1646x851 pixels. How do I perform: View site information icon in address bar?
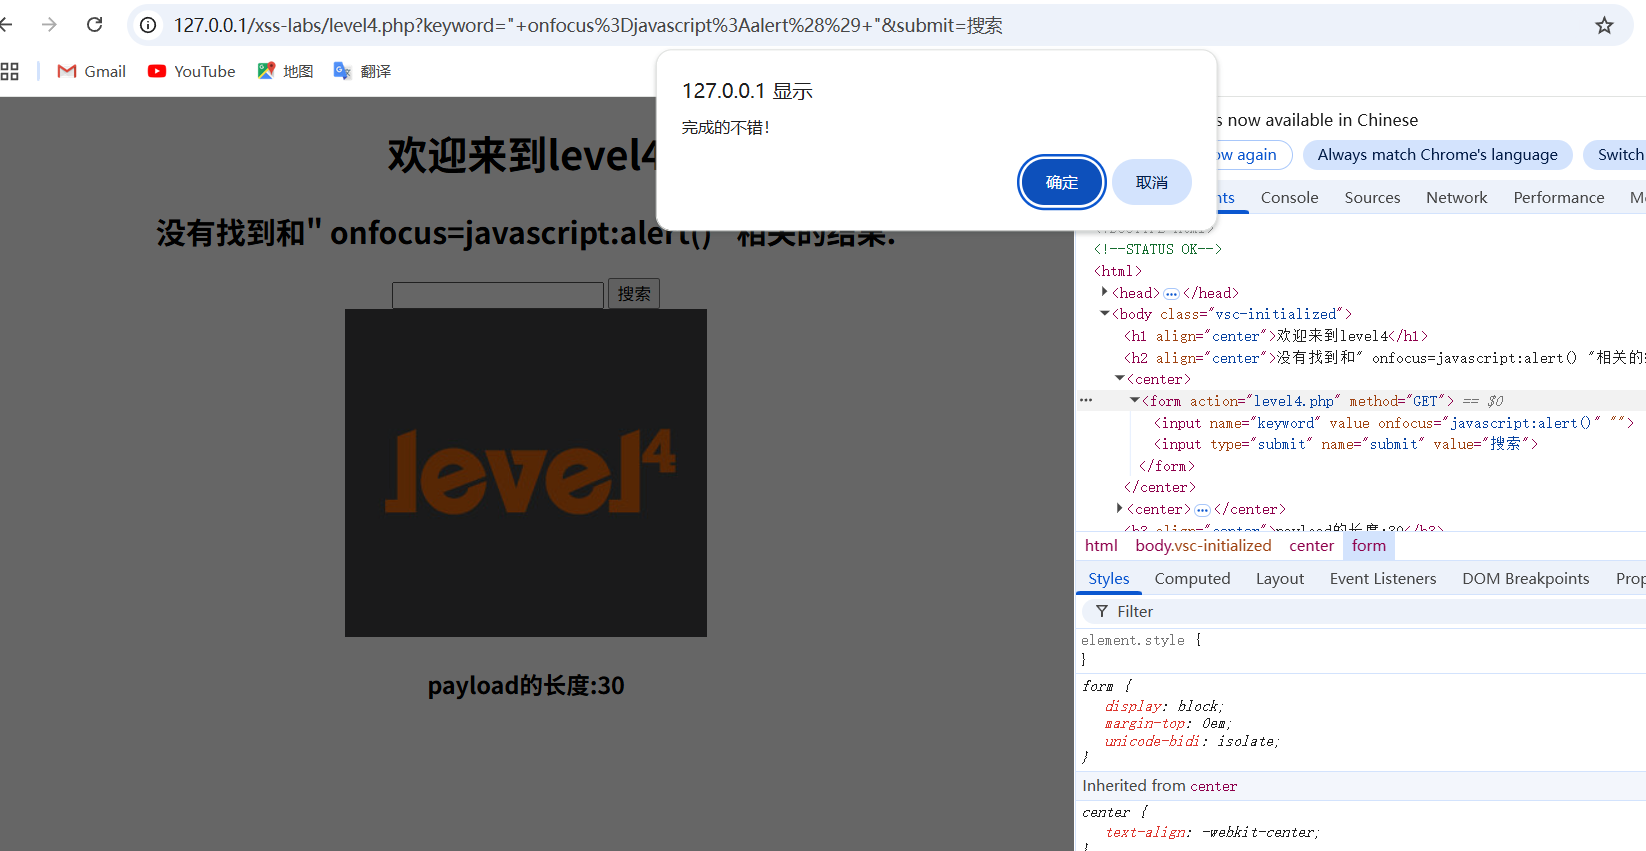(148, 25)
